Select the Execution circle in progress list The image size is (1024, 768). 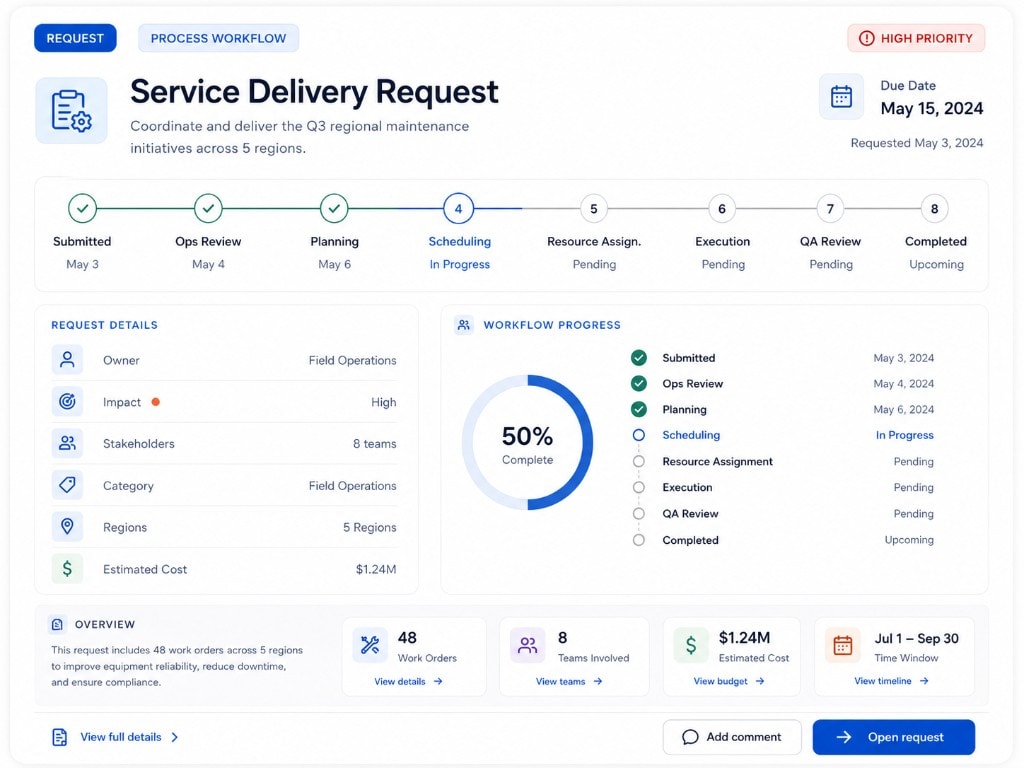click(x=639, y=487)
